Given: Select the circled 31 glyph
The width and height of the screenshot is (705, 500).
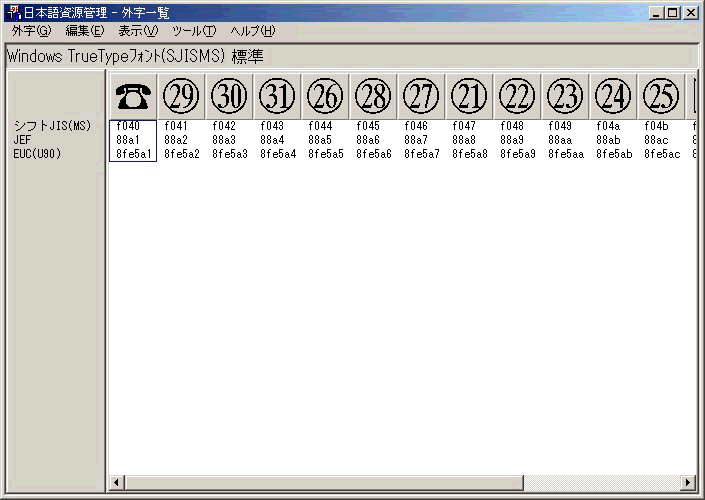Looking at the screenshot, I should pyautogui.click(x=277, y=96).
